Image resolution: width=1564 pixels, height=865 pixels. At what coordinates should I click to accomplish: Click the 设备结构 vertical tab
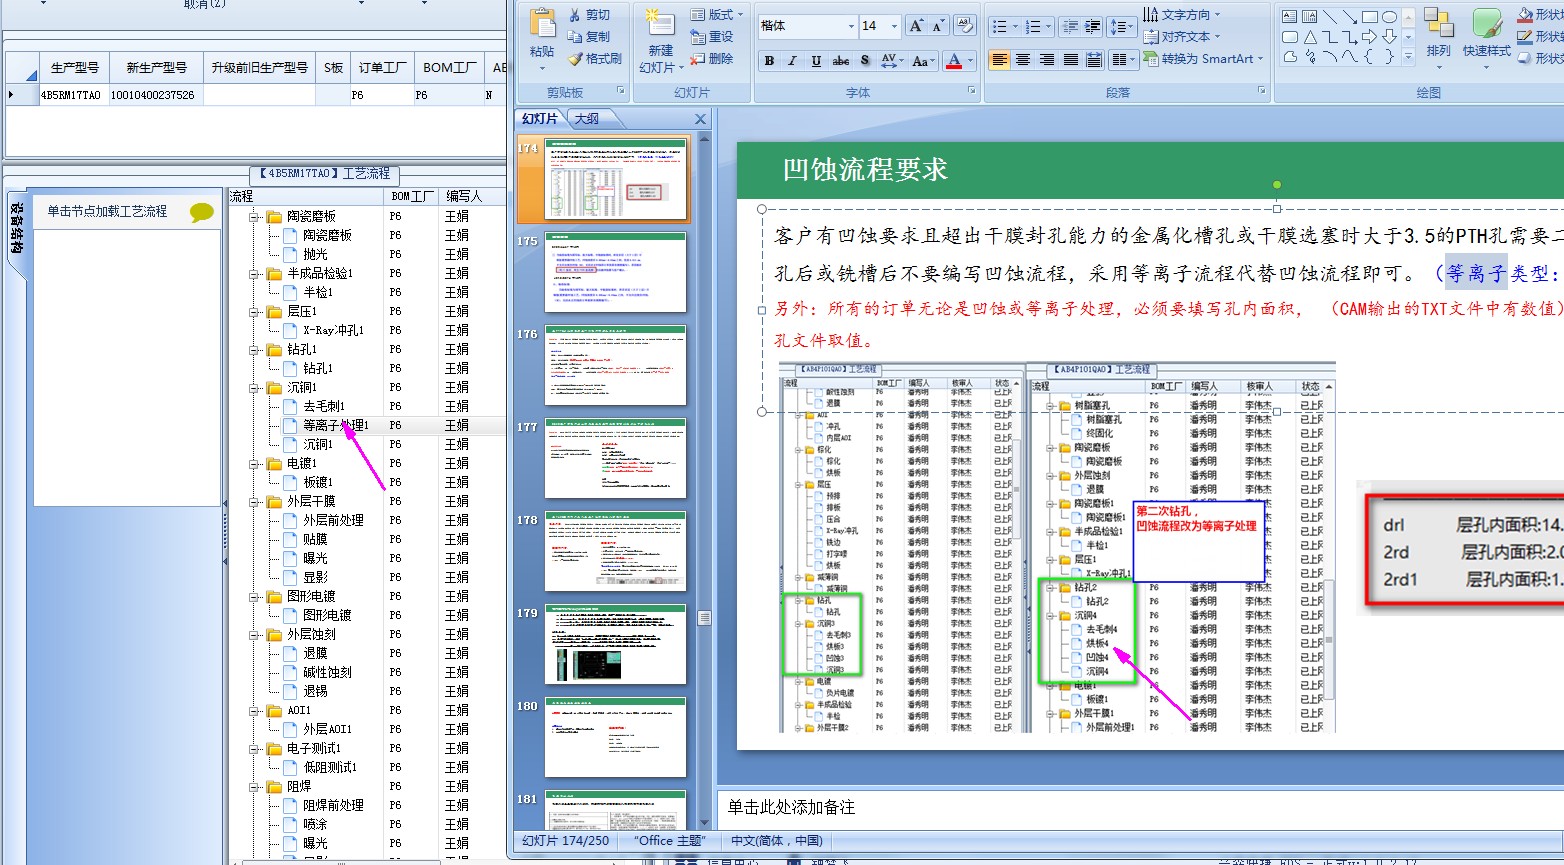coord(16,228)
